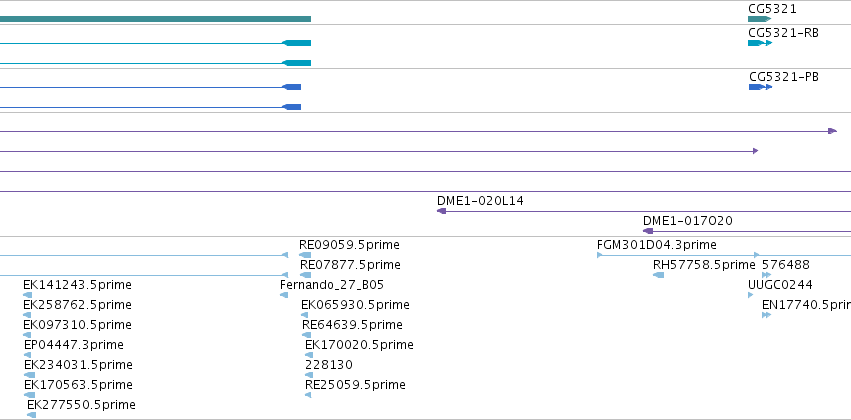The image size is (851, 420).
Task: Click the EK277550.5prime arrow glyph
Action: (x=31, y=415)
